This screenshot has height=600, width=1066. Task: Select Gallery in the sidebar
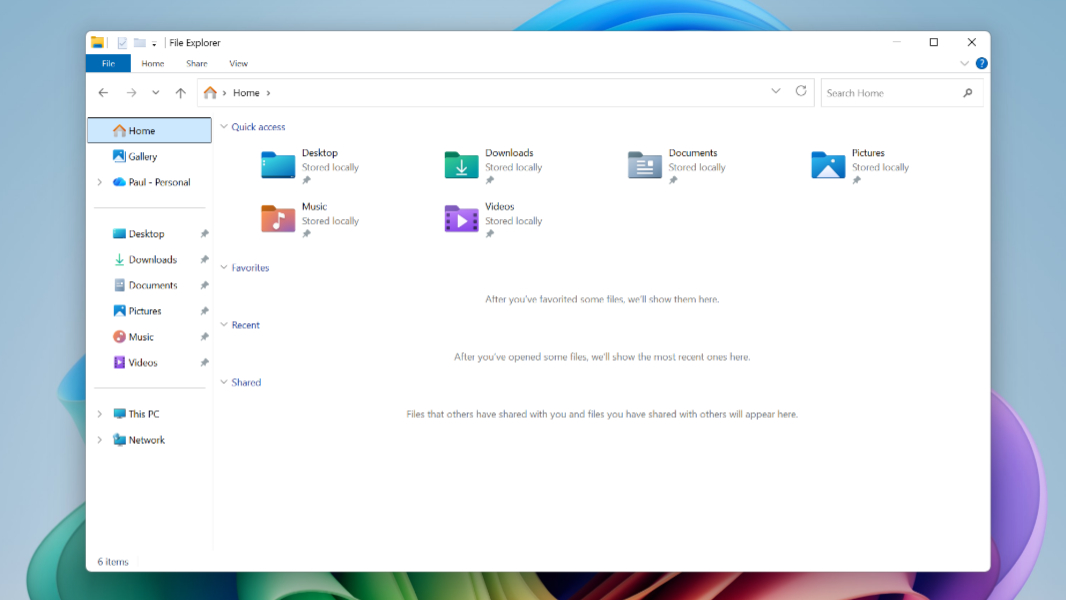pos(142,157)
